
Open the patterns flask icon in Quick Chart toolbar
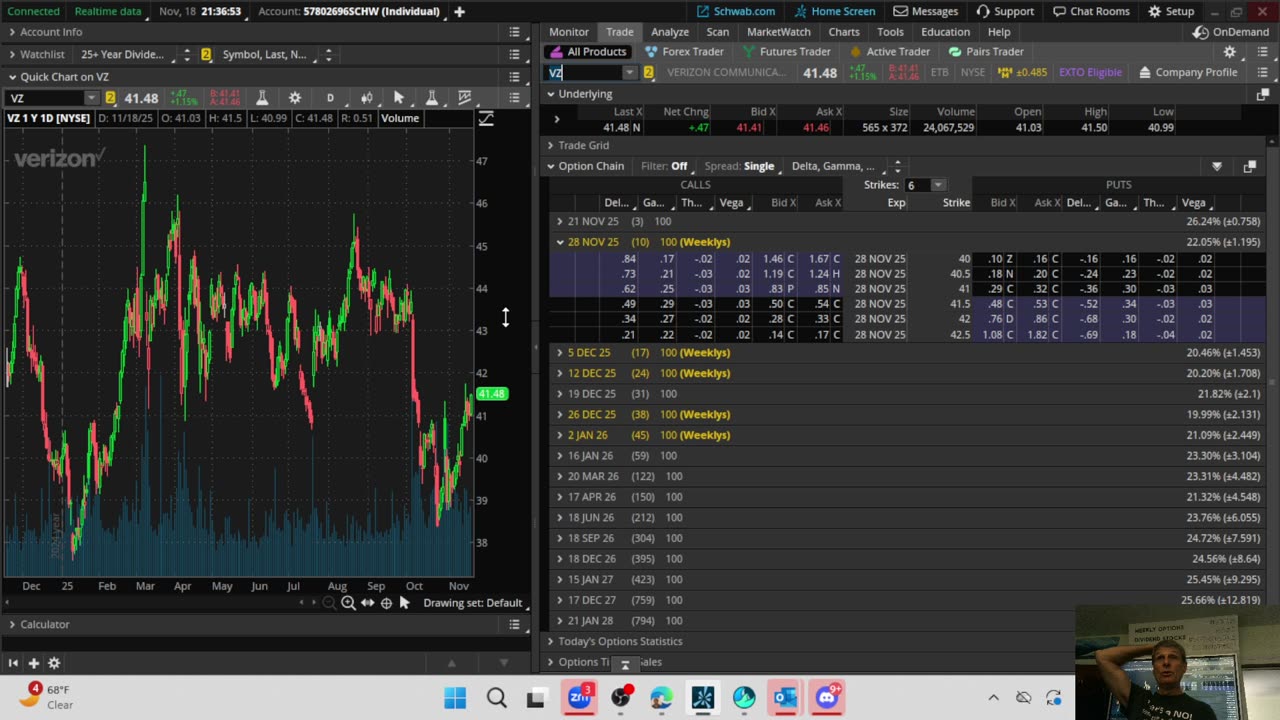[432, 98]
